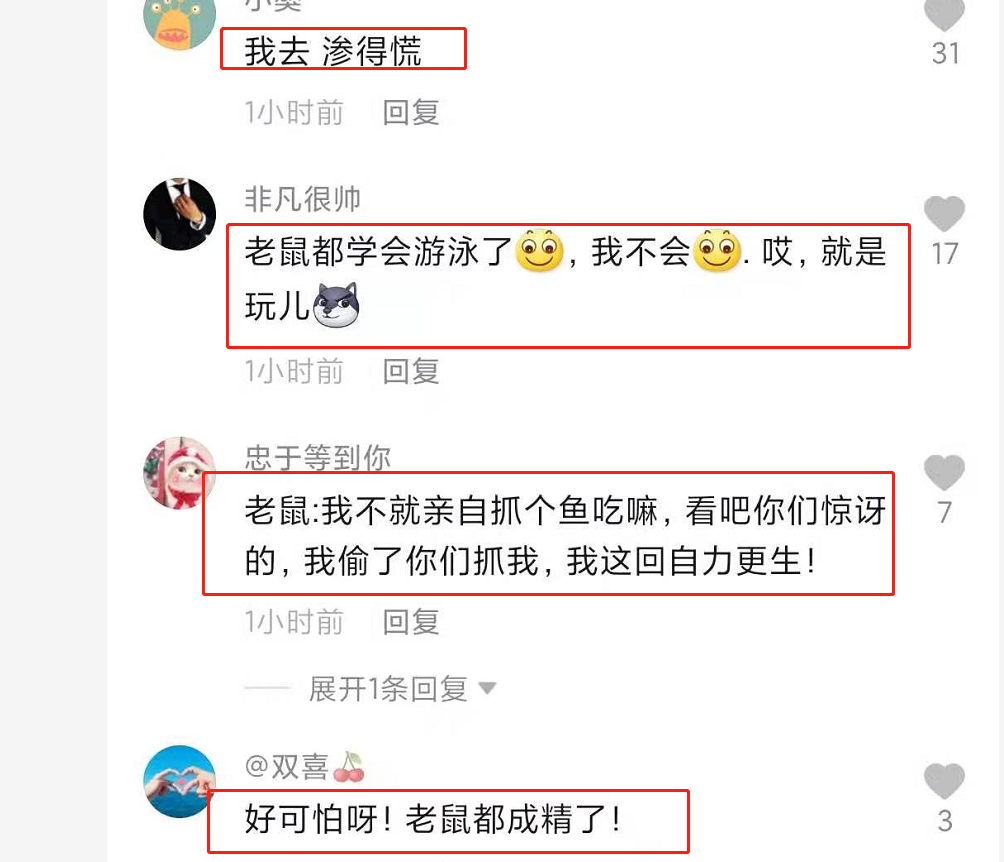Like the comment with 31 likes

coord(944,14)
